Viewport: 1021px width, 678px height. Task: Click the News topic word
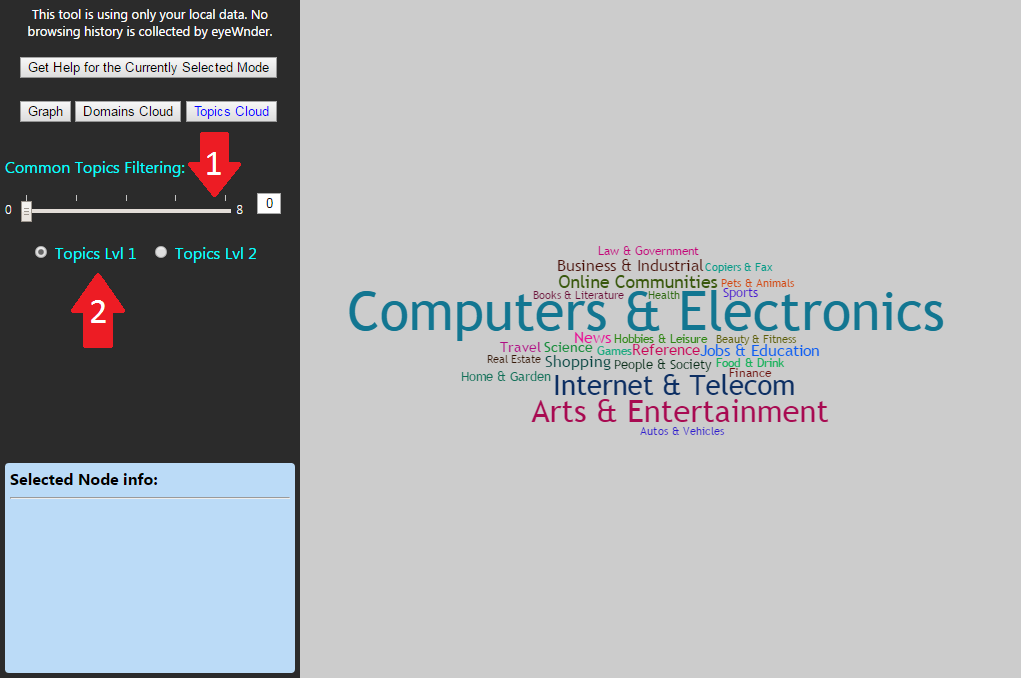[x=593, y=338]
